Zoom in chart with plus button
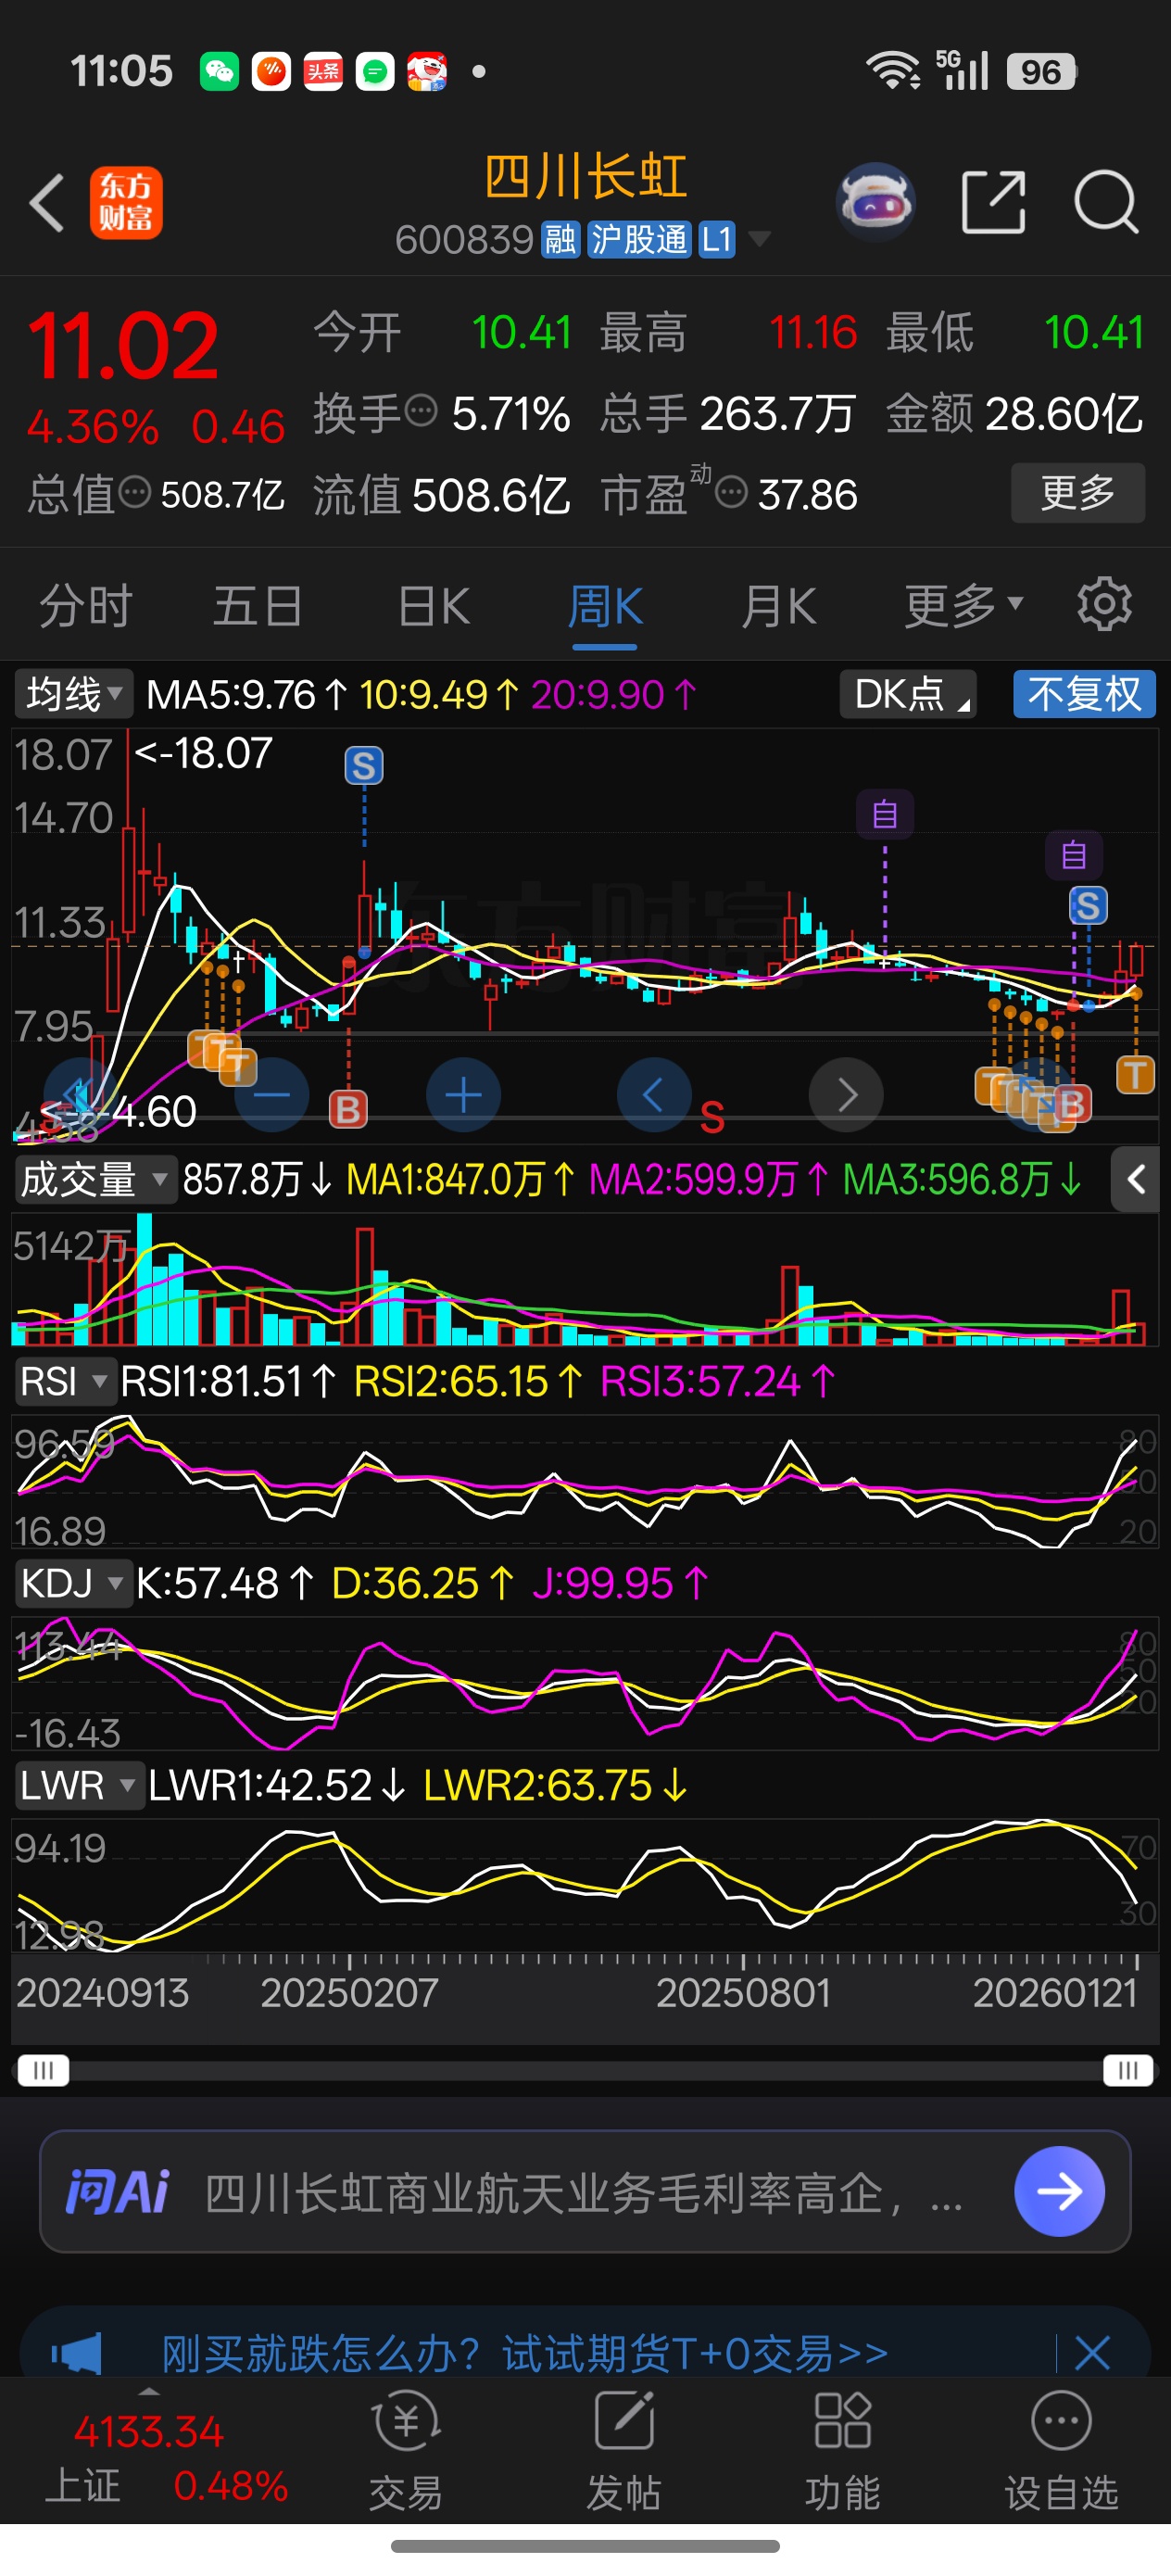 coord(463,1095)
